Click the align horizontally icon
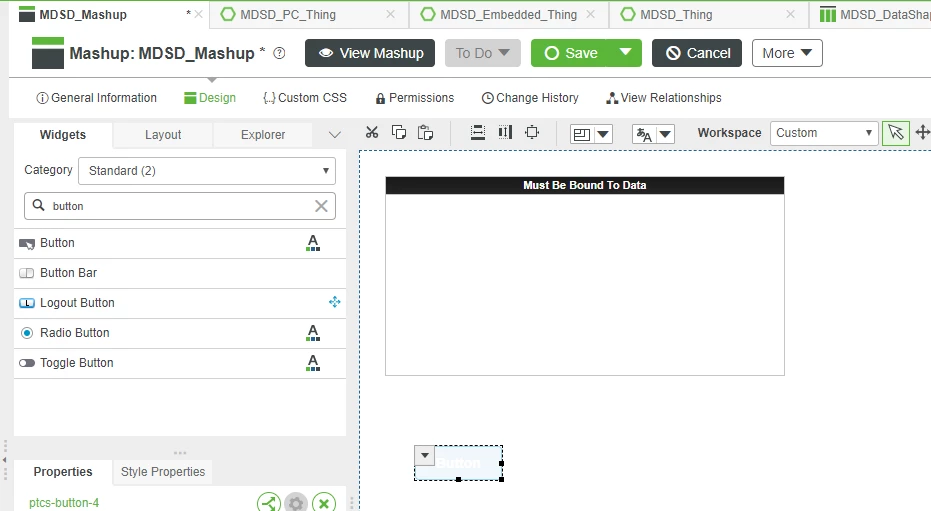This screenshot has height=511, width=931. click(478, 132)
